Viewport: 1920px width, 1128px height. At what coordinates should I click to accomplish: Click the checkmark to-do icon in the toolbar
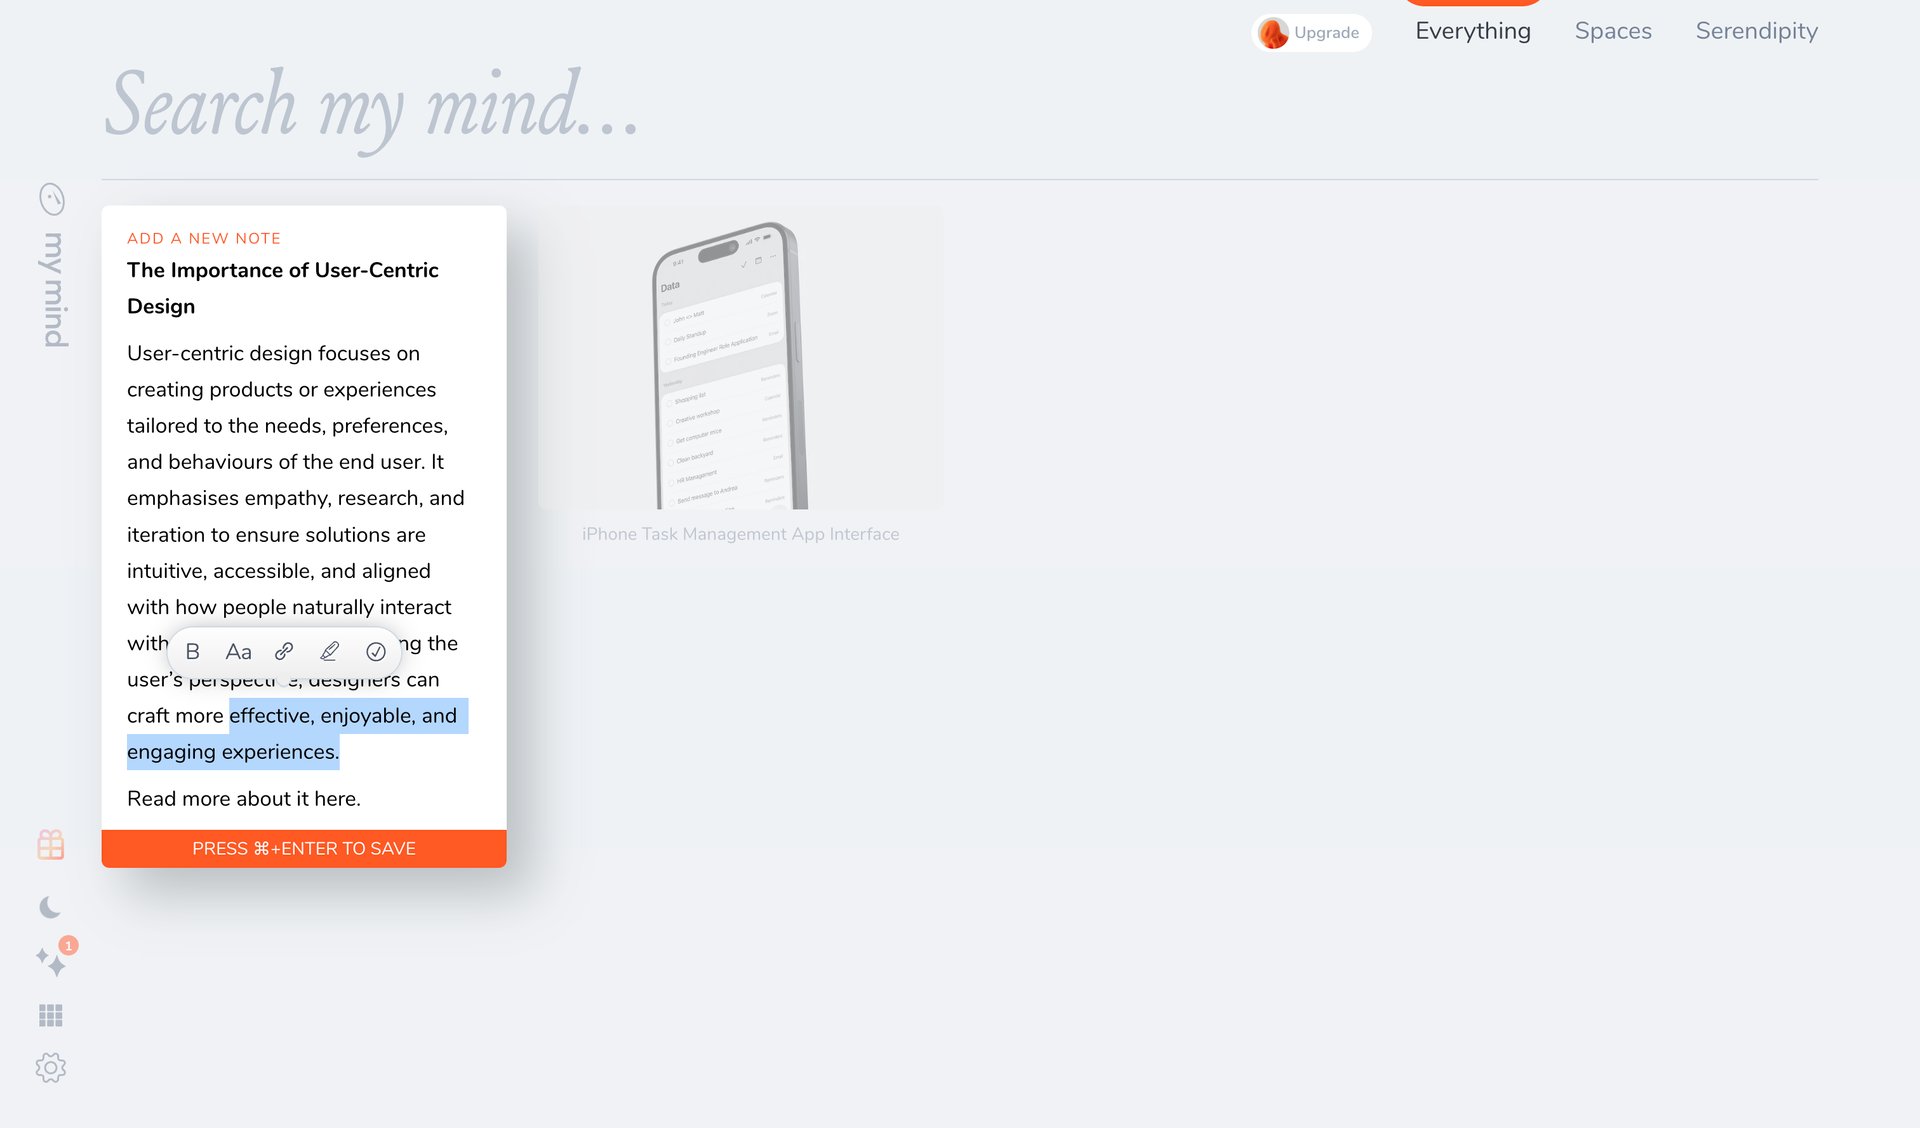click(376, 651)
